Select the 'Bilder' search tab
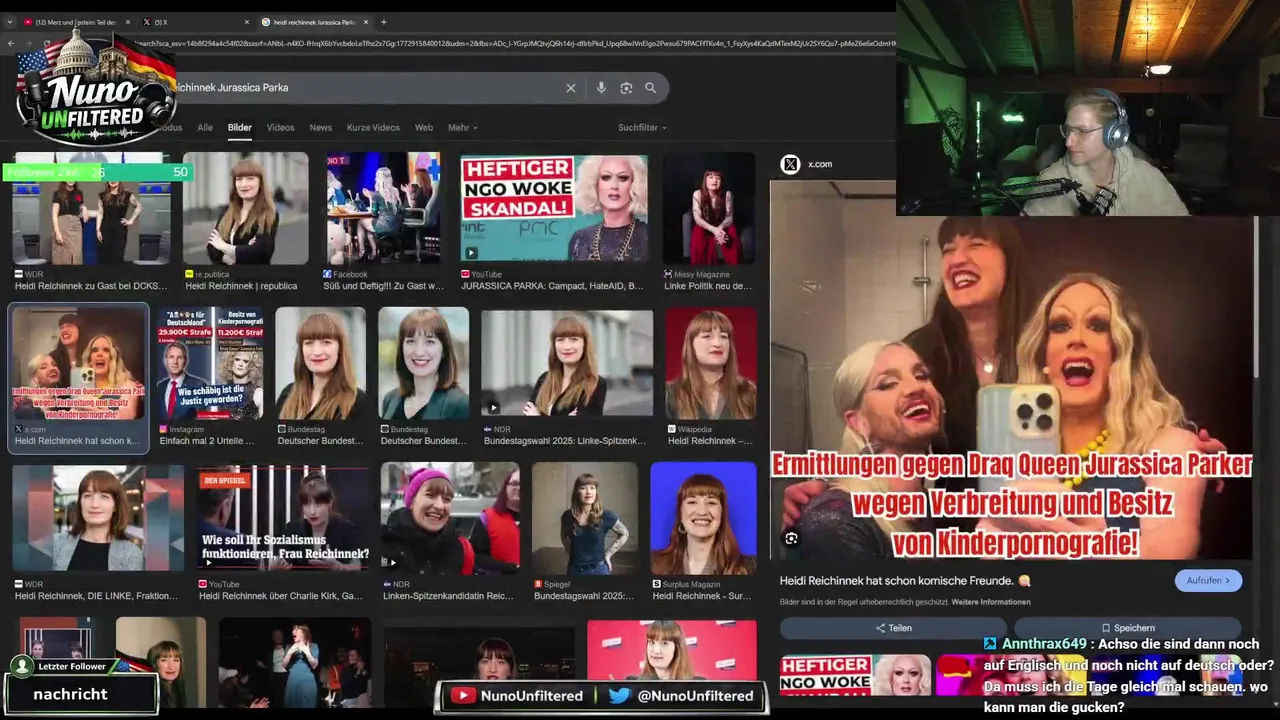Image resolution: width=1280 pixels, height=720 pixels. pyautogui.click(x=240, y=128)
